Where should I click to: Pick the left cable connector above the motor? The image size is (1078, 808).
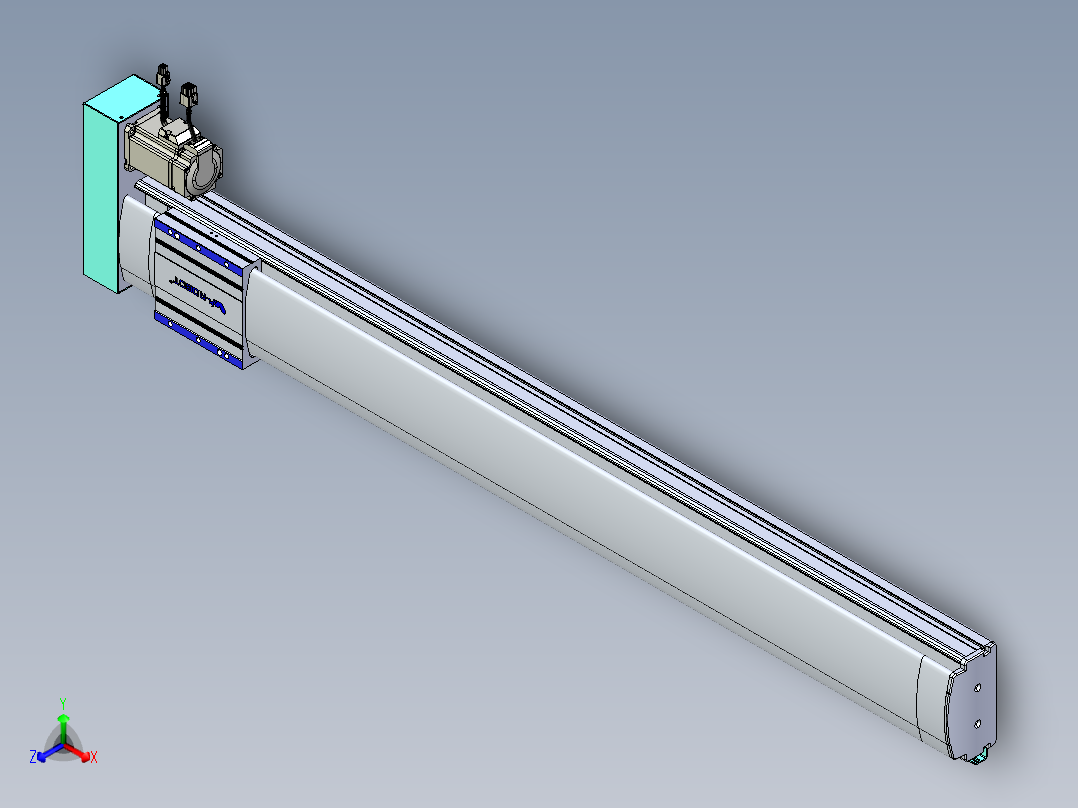point(163,75)
